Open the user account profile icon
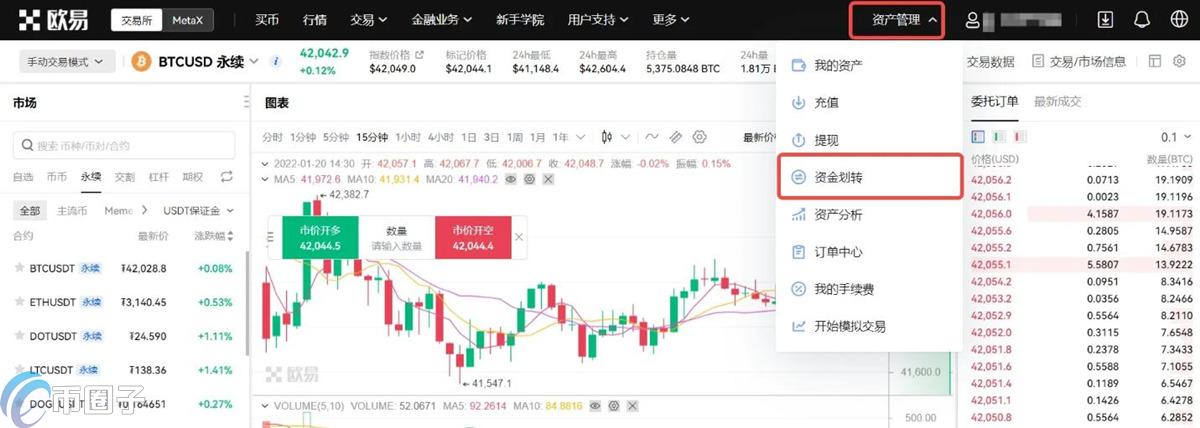The height and width of the screenshot is (428, 1200). click(x=973, y=20)
